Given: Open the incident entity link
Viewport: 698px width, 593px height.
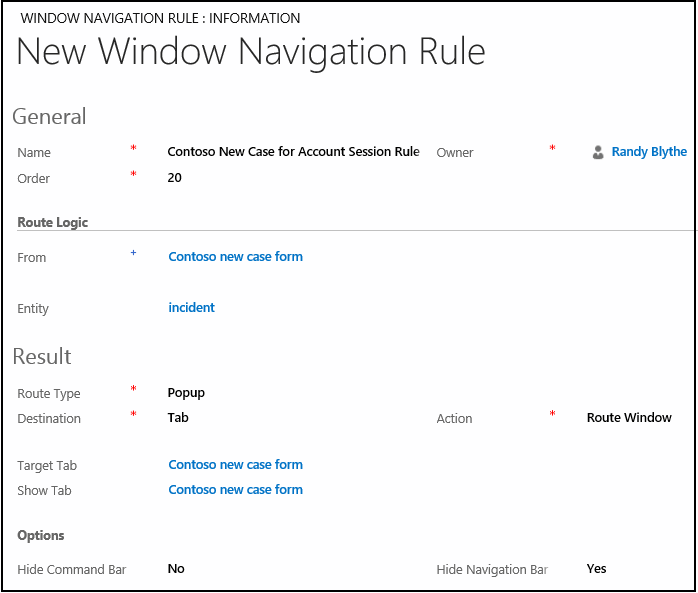Looking at the screenshot, I should point(191,308).
